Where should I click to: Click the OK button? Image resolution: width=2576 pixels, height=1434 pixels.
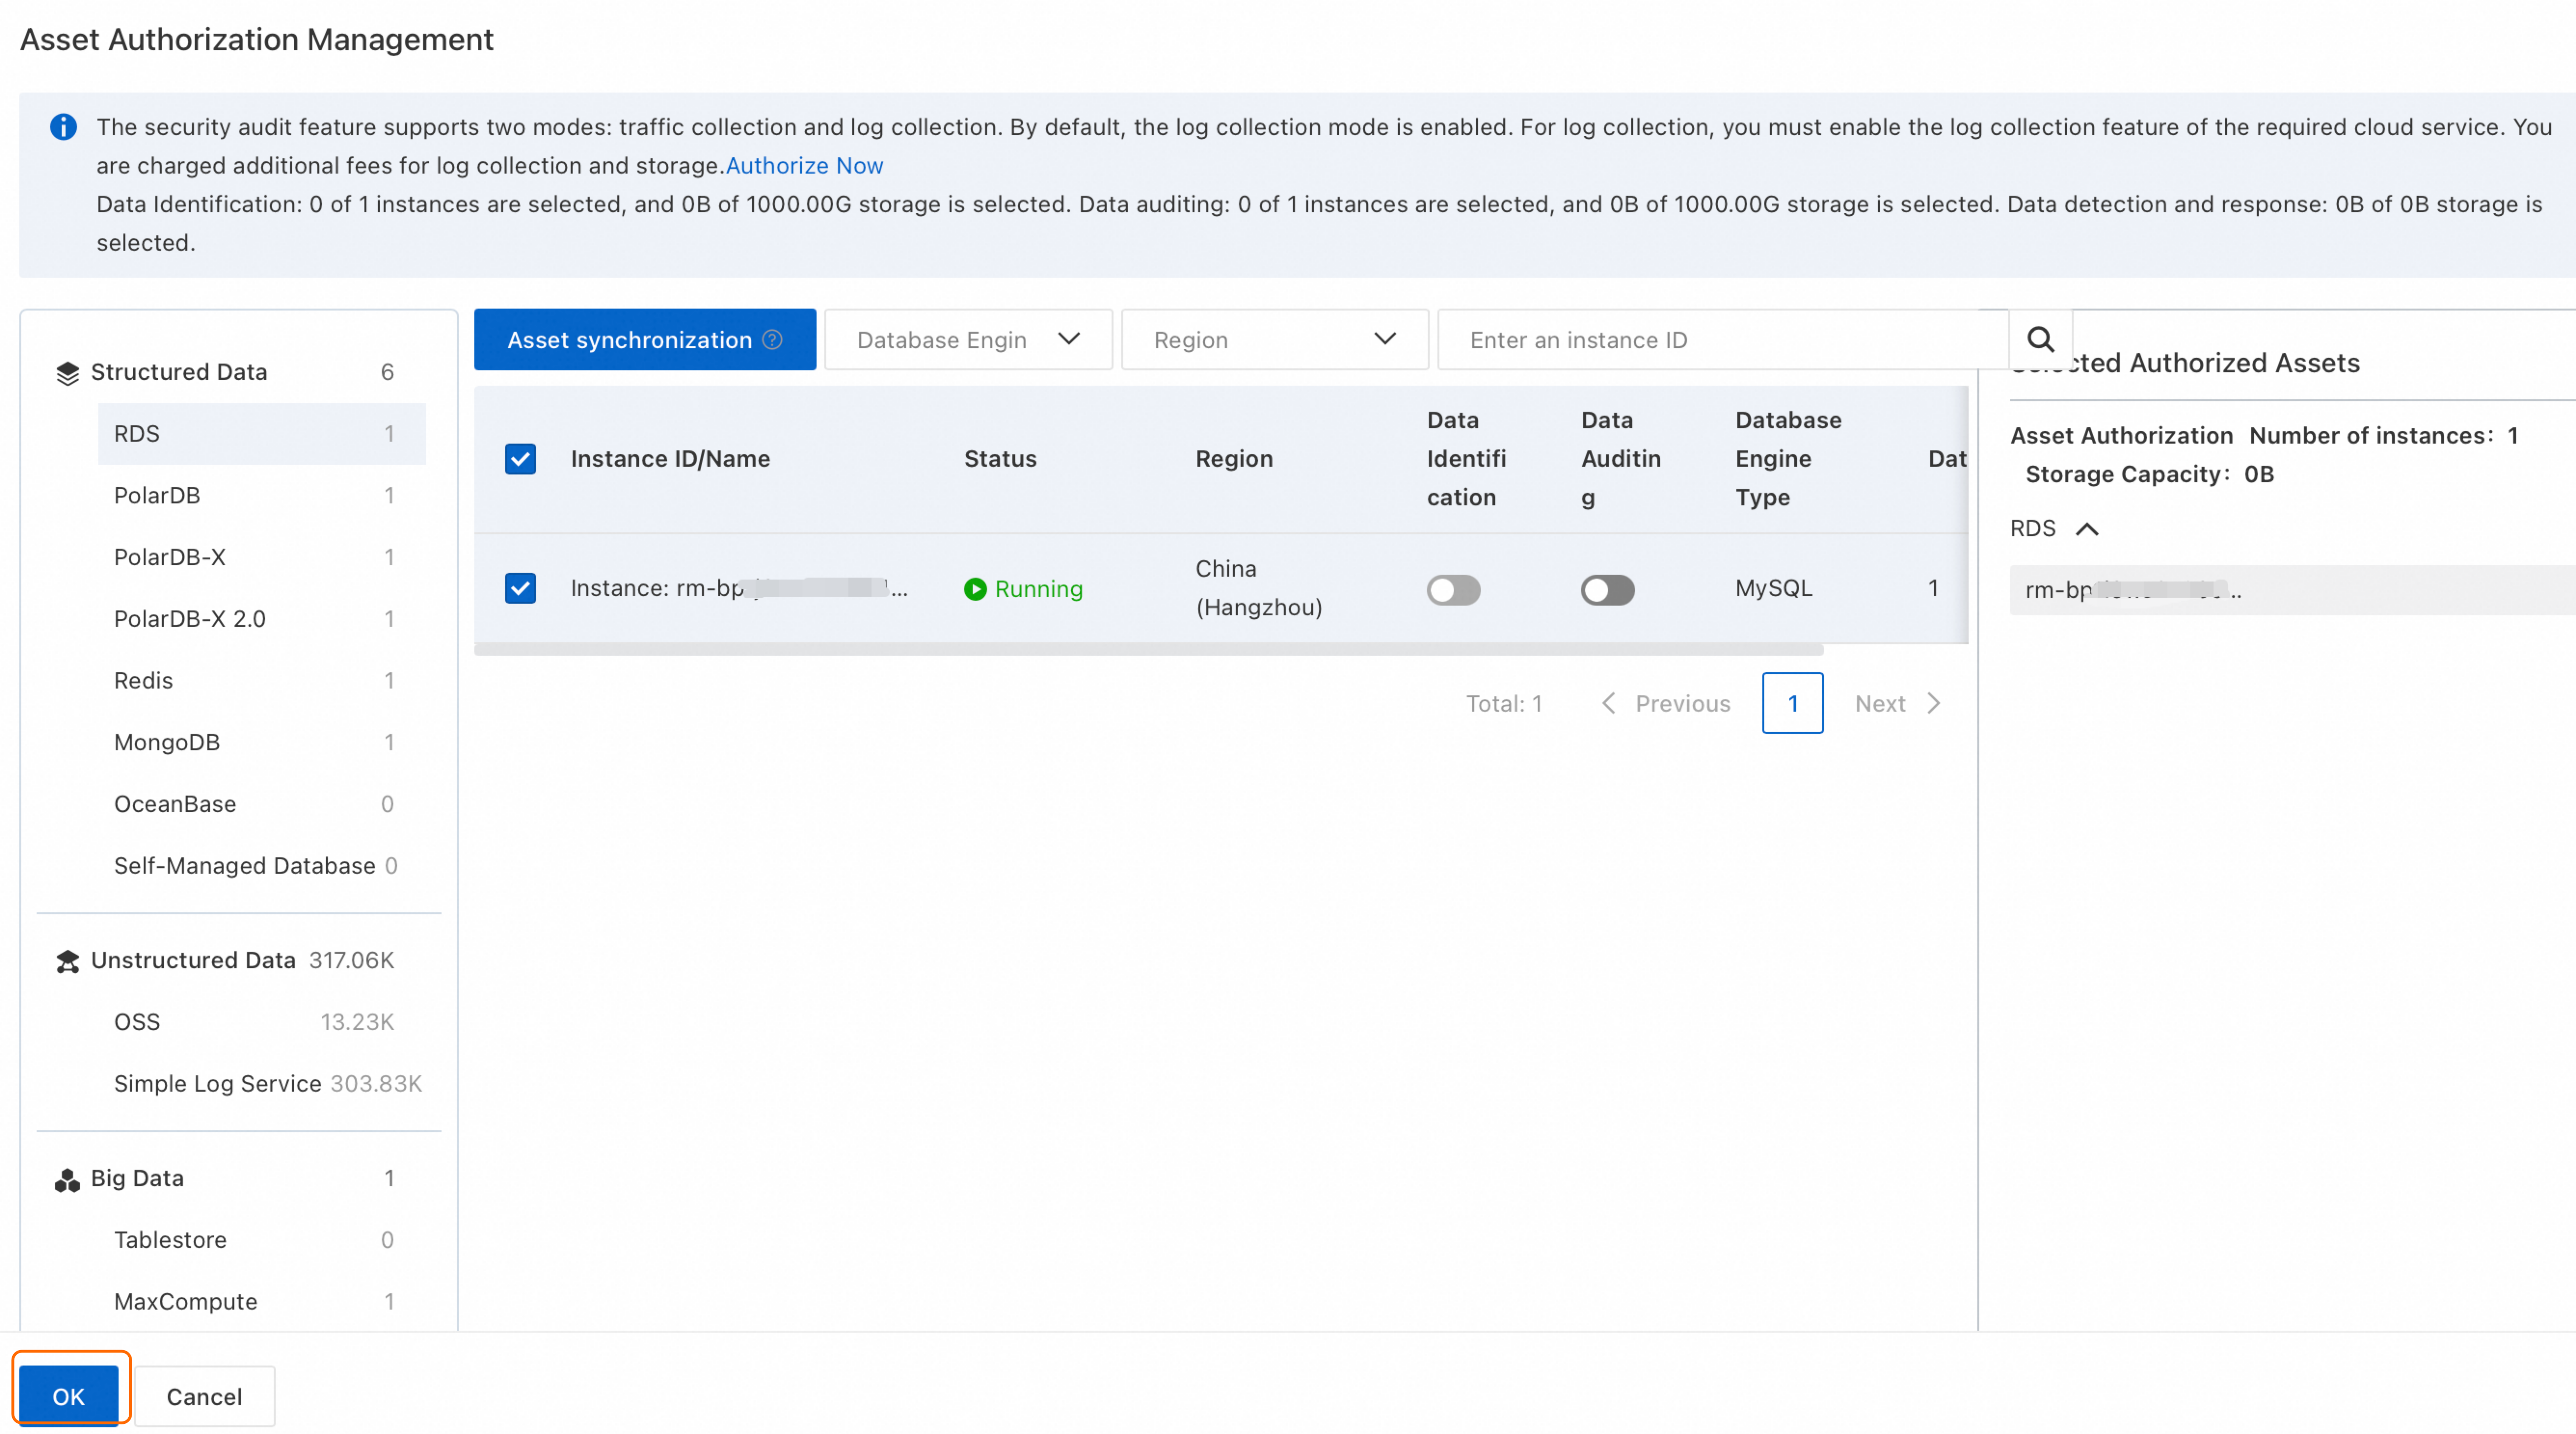point(68,1396)
